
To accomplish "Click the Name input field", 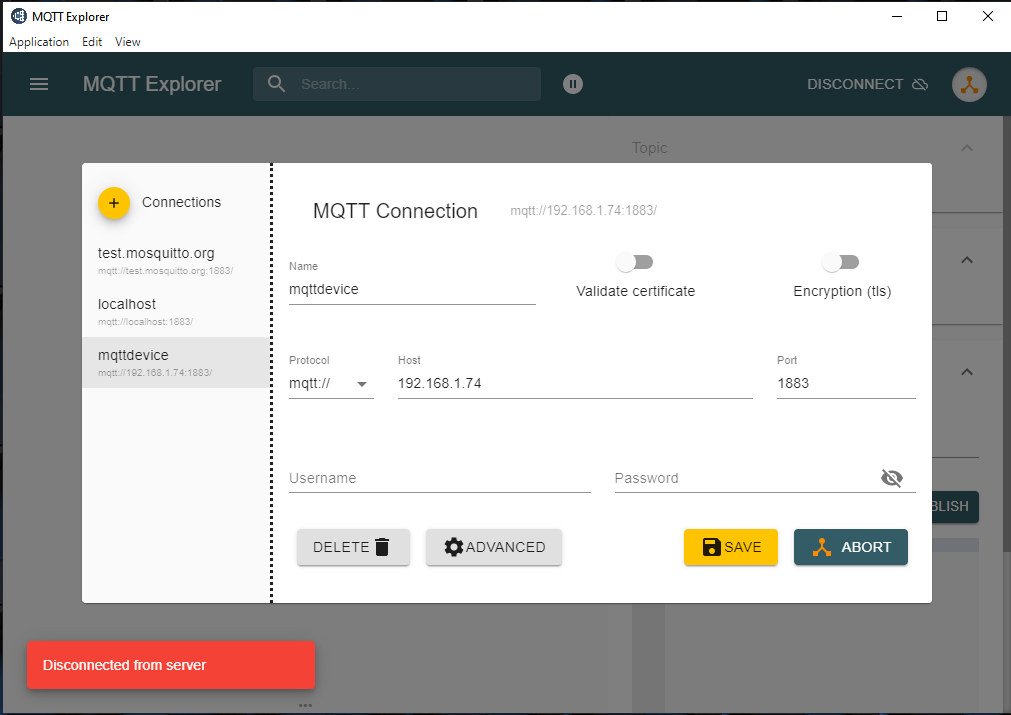I will [x=412, y=289].
